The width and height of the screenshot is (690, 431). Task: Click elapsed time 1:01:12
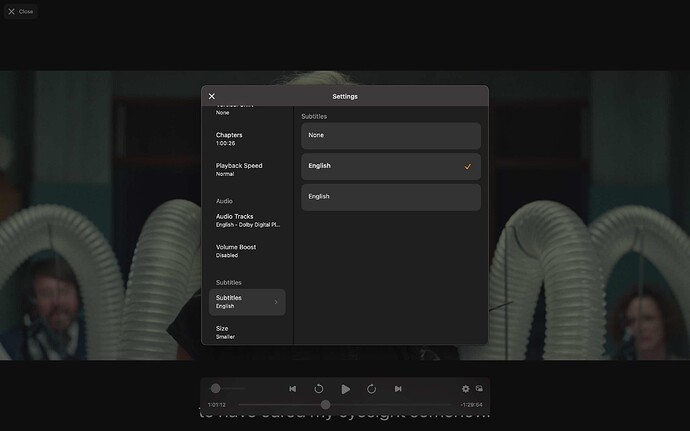coord(217,405)
